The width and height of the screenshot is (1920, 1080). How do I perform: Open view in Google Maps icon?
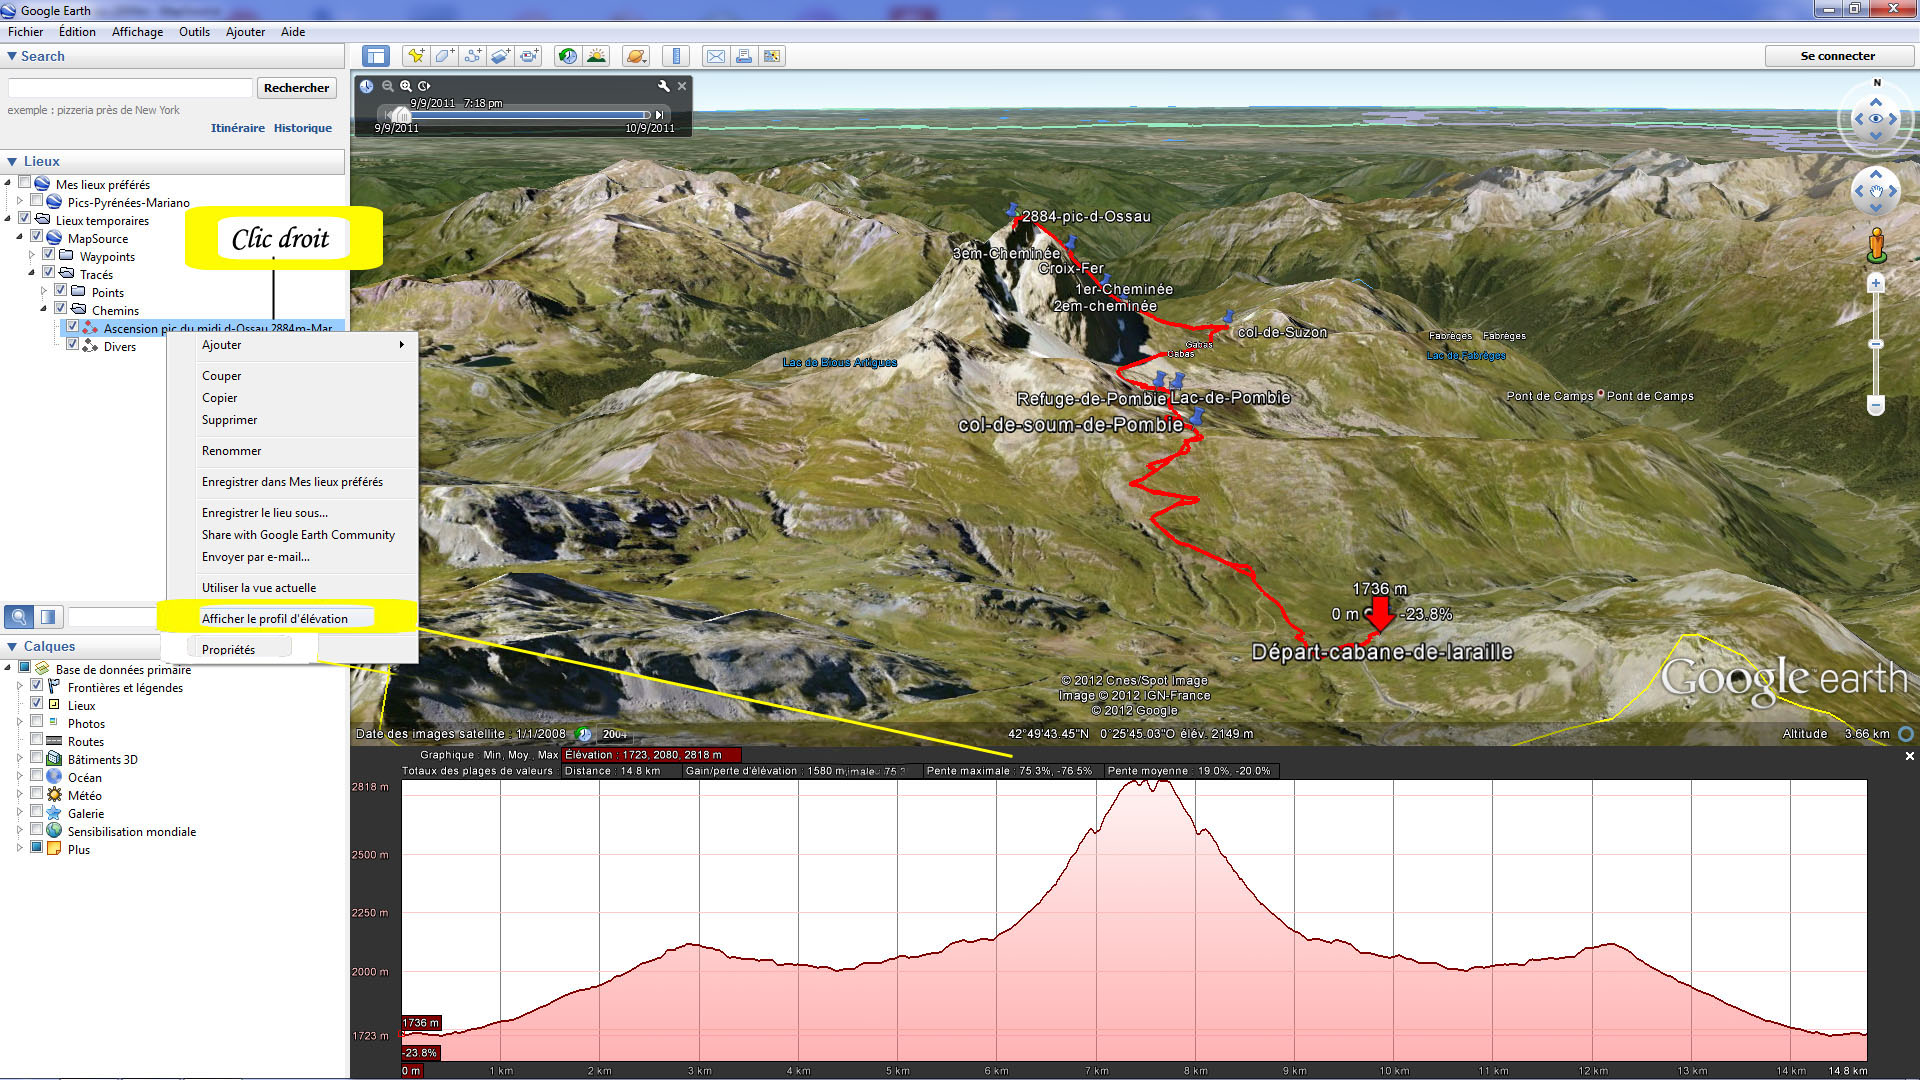(772, 56)
